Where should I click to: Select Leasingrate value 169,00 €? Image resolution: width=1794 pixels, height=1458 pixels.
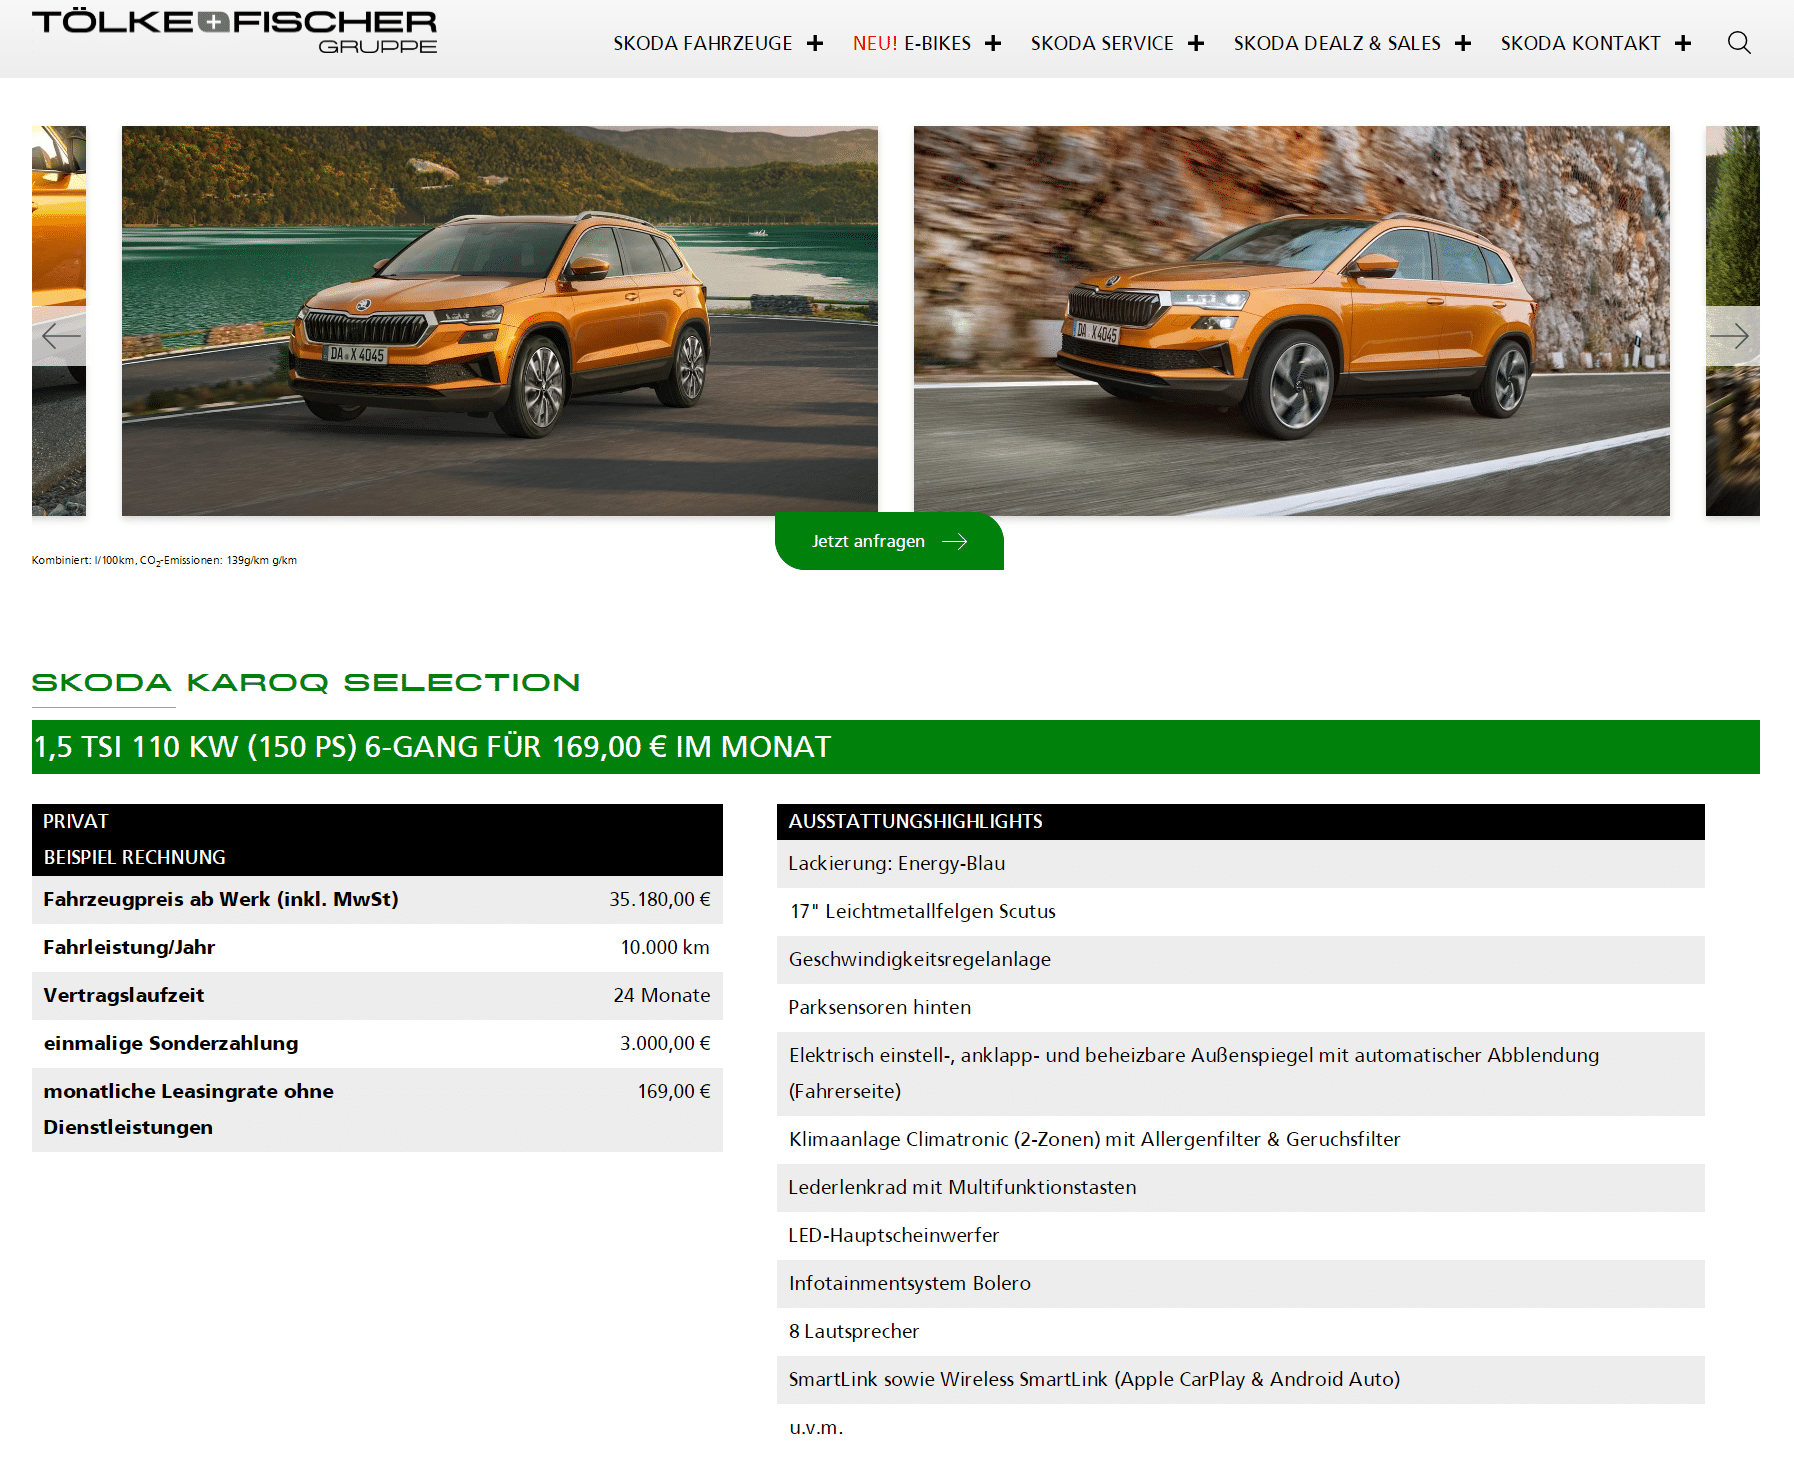point(674,1091)
